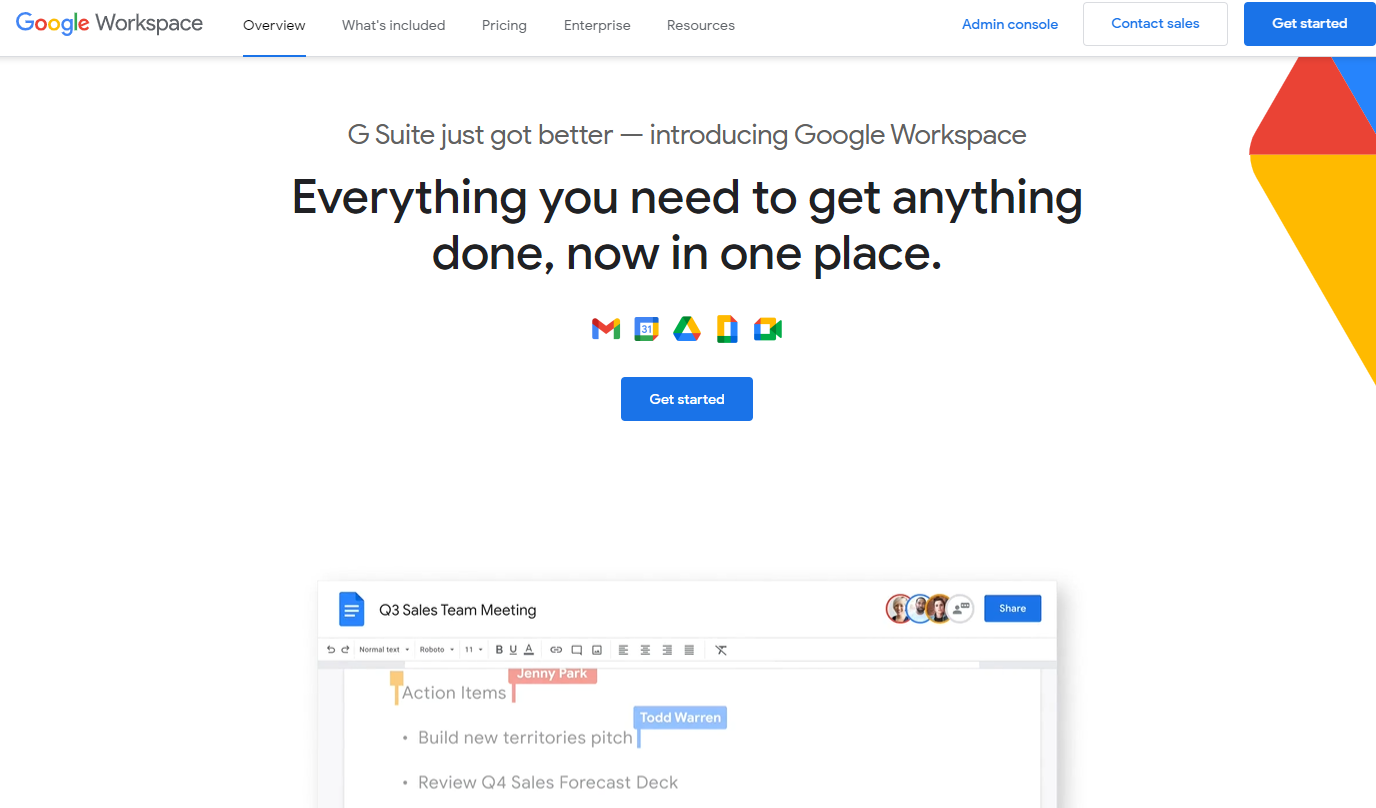Click the Build new territories pitch bullet
This screenshot has height=808, width=1376.
pos(525,737)
